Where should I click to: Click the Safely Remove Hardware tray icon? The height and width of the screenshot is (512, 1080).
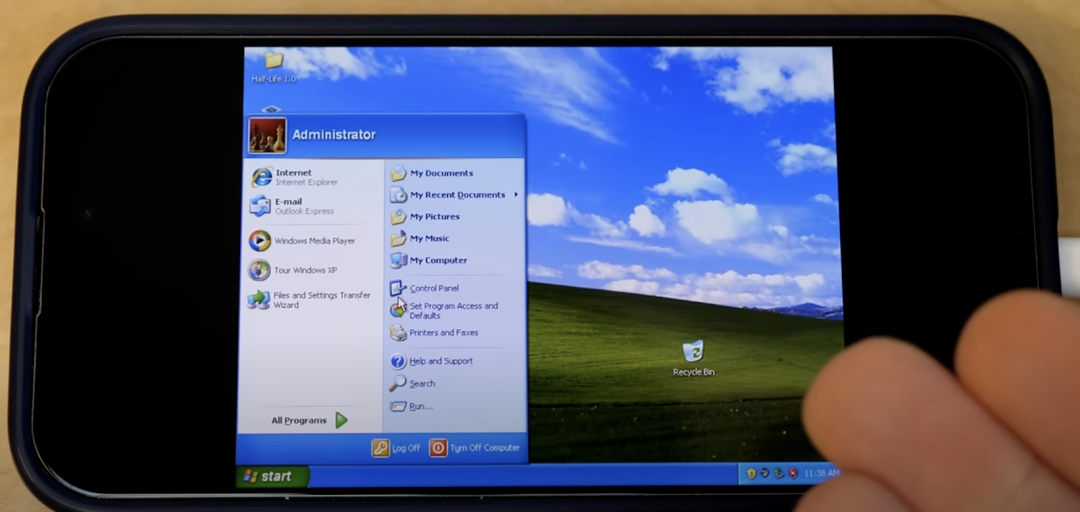pyautogui.click(x=779, y=473)
